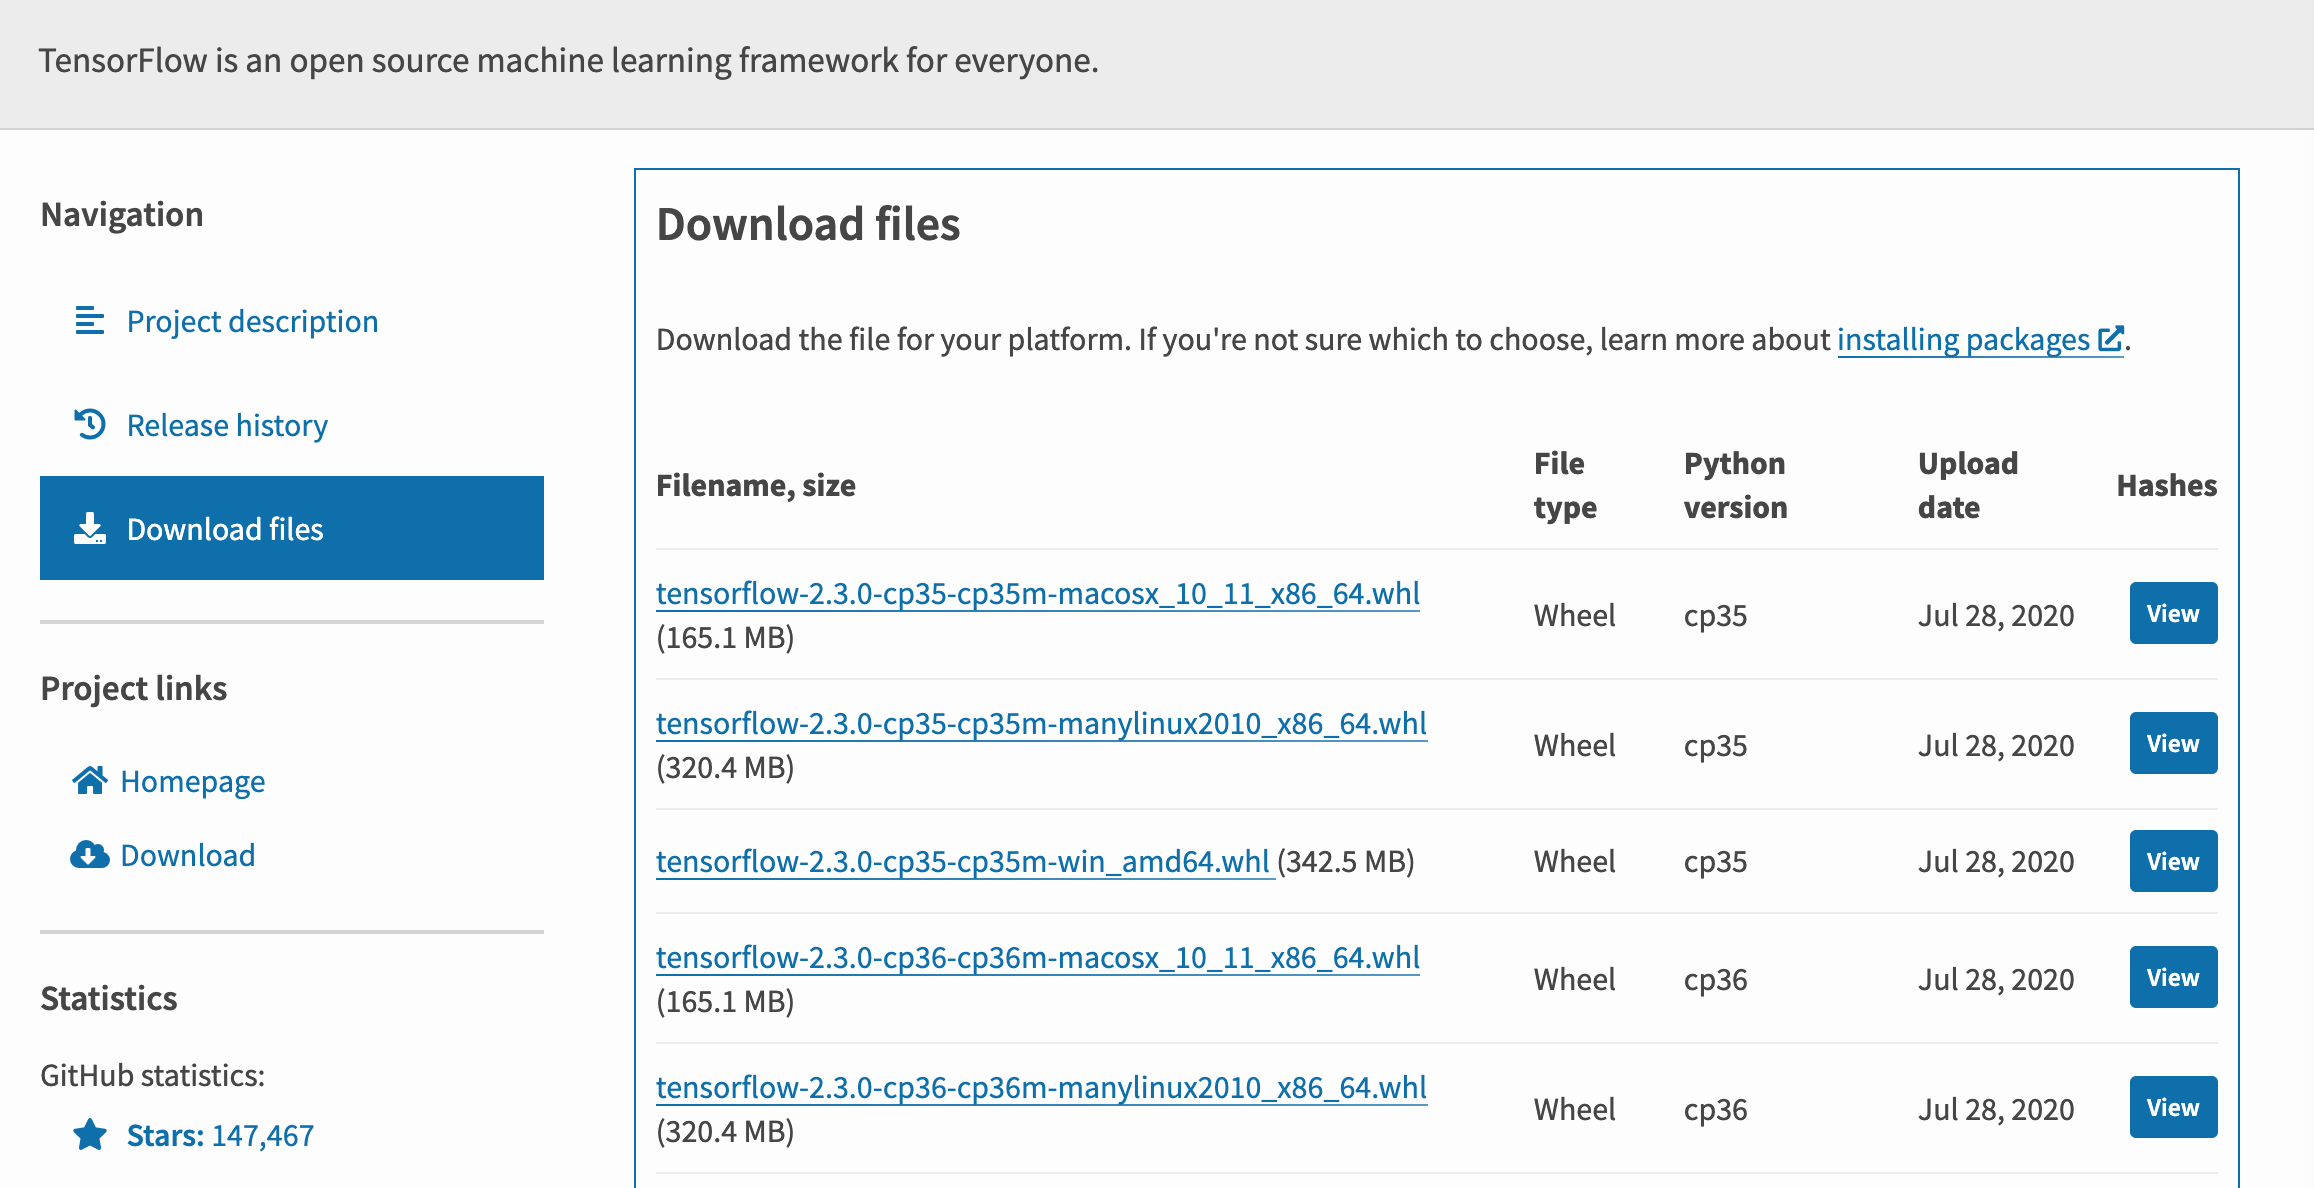Image resolution: width=2314 pixels, height=1188 pixels.
Task: Click the 'Filename, size' column header
Action: pos(756,486)
